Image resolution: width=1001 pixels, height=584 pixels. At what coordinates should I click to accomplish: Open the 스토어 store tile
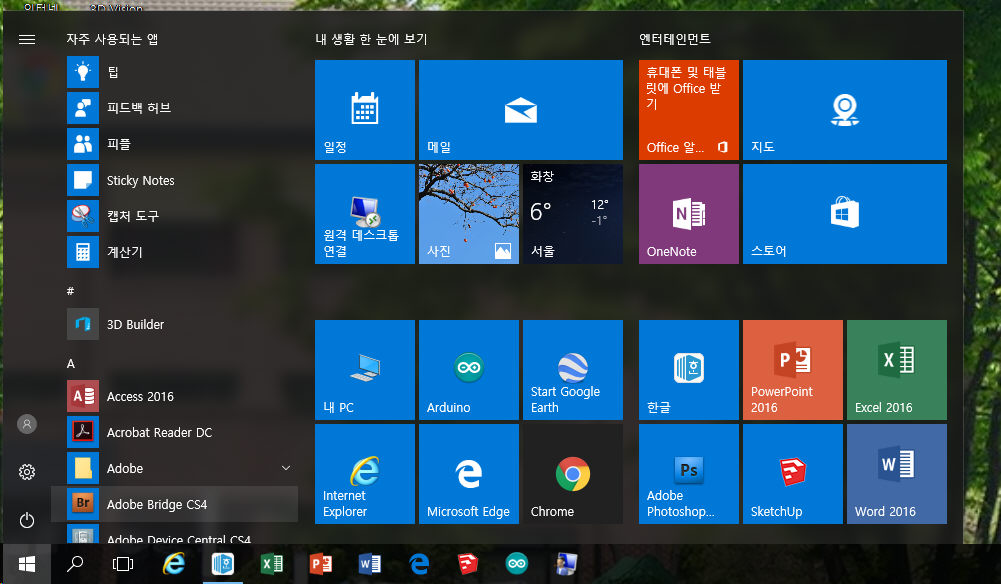click(845, 214)
